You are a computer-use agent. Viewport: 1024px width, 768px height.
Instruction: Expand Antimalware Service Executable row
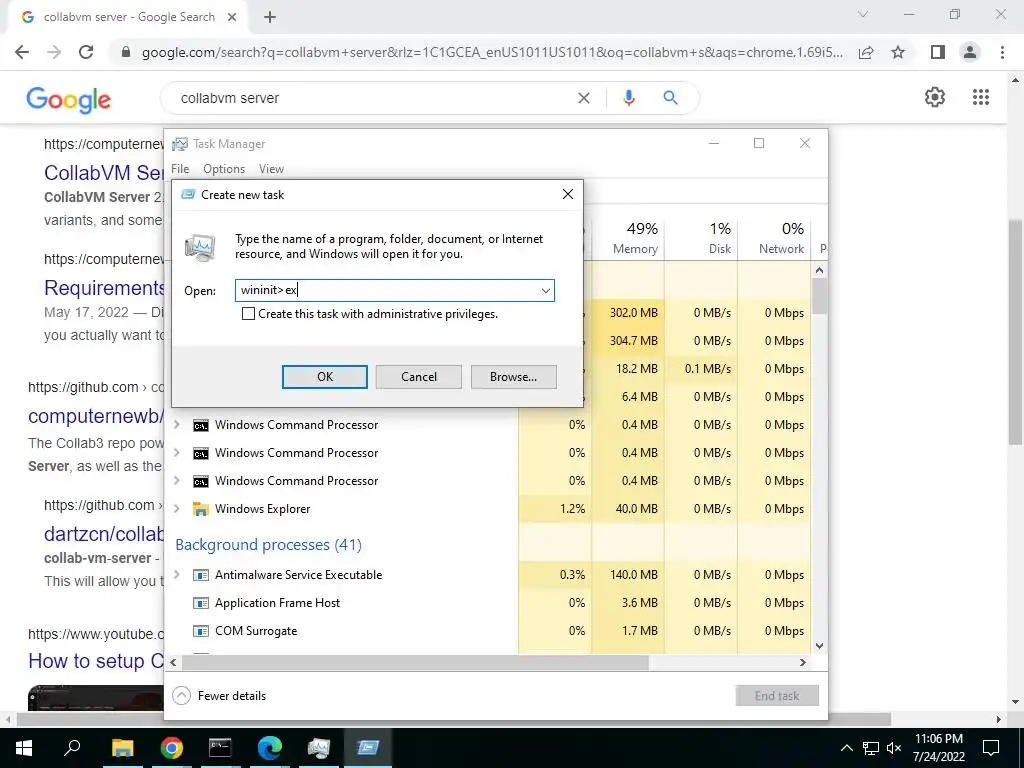point(176,575)
